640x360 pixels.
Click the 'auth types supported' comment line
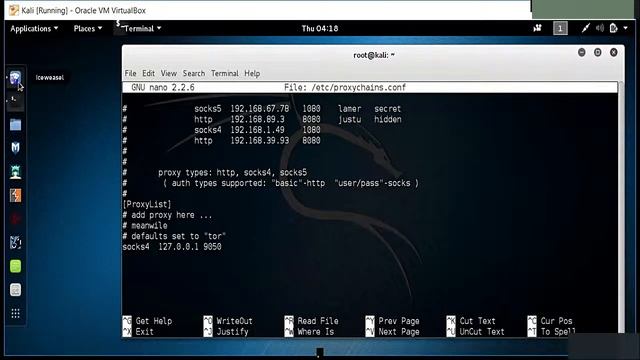coord(271,183)
